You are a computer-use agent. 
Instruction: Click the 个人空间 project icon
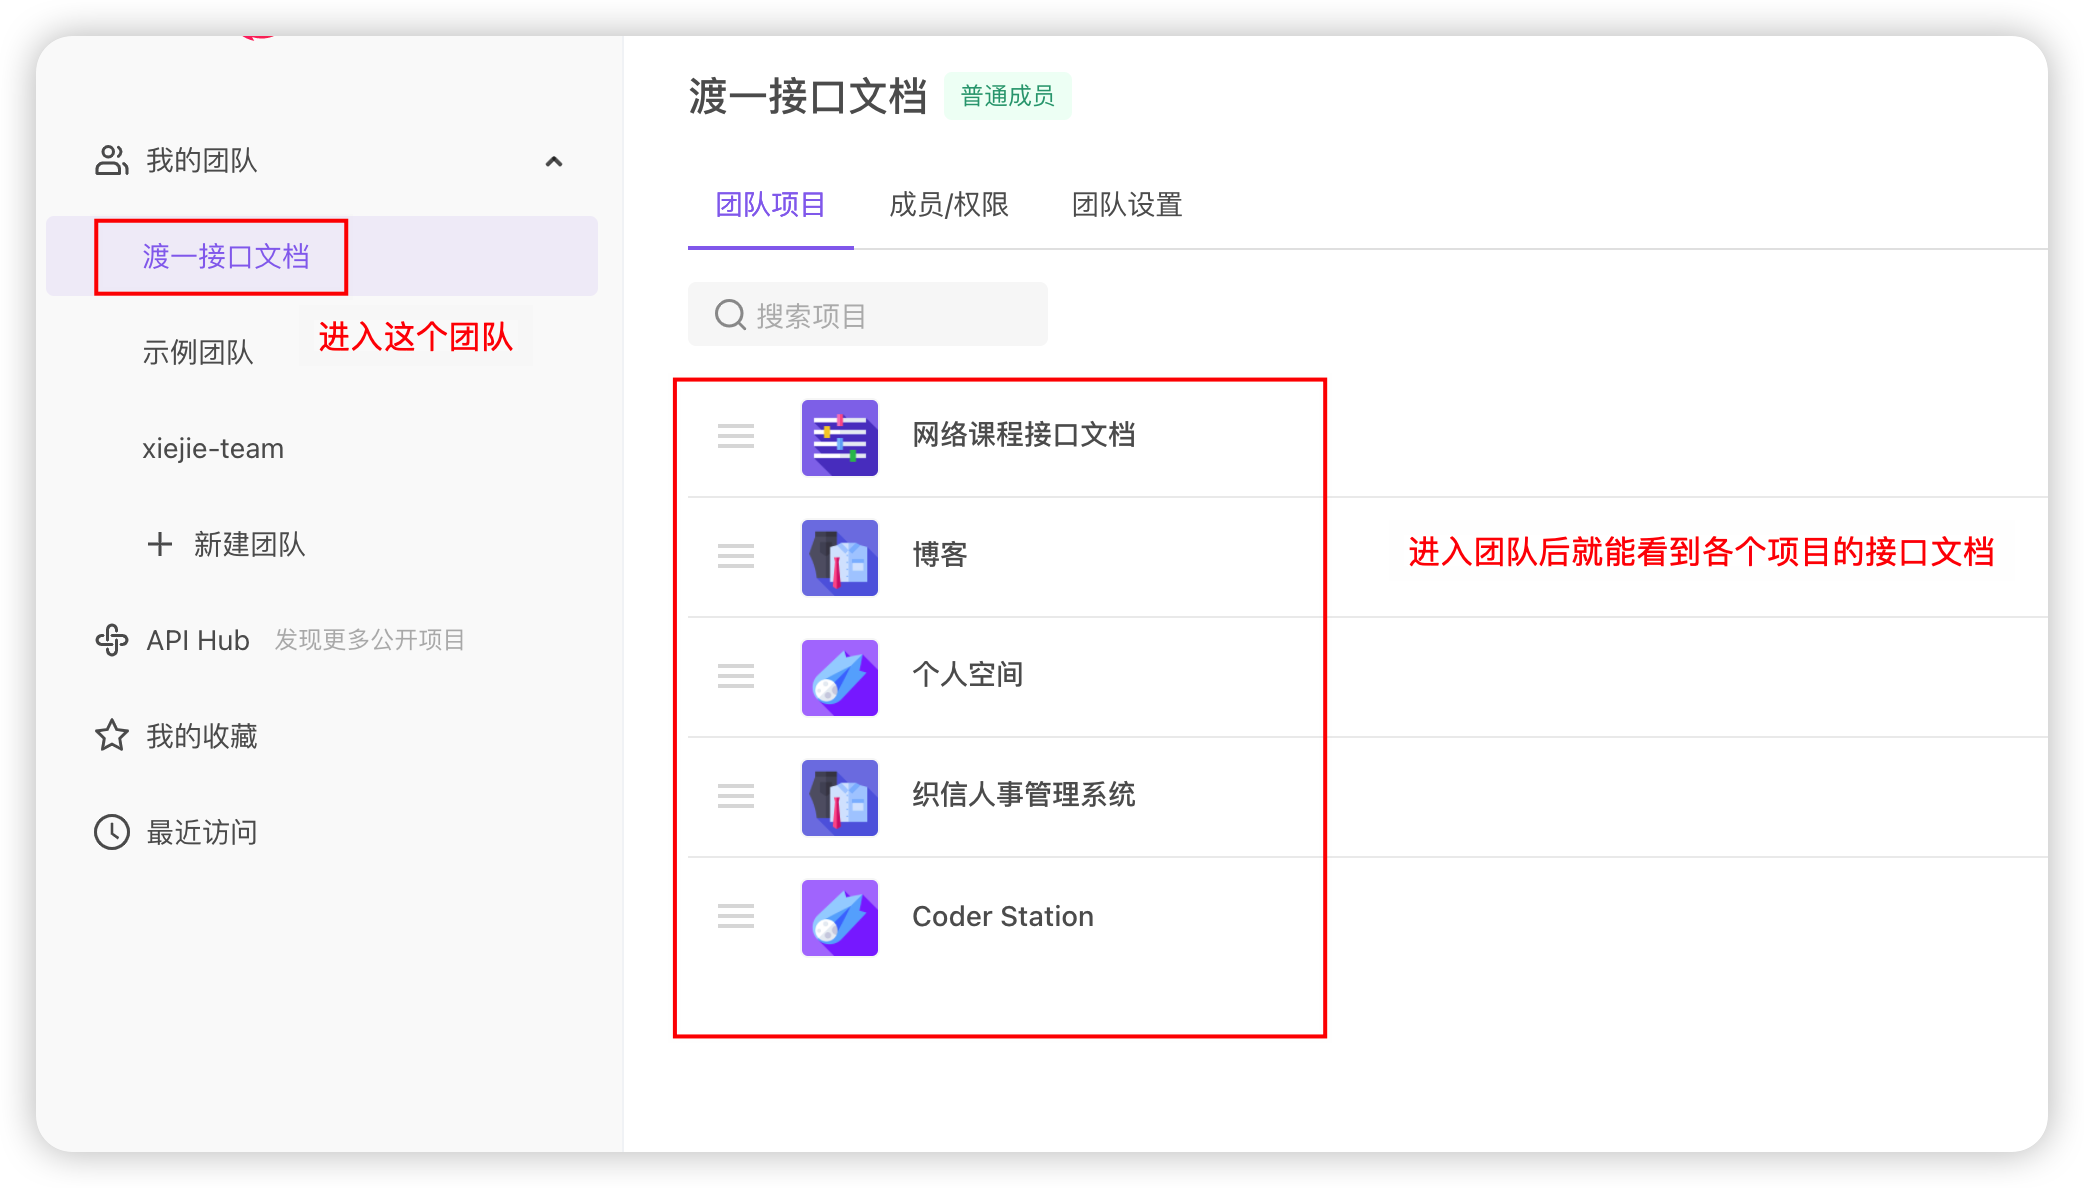click(840, 678)
